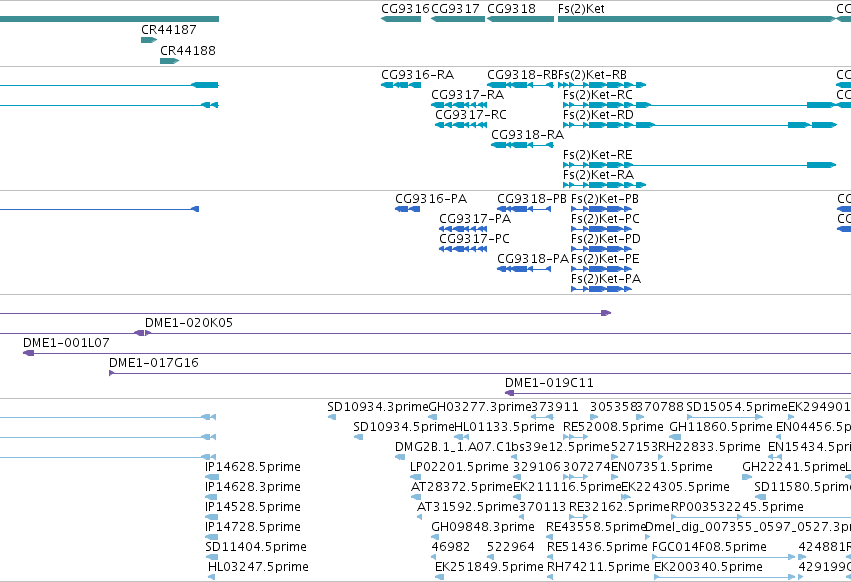Select EST RE43558.5prime
This screenshot has width=851, height=582.
coord(549,537)
